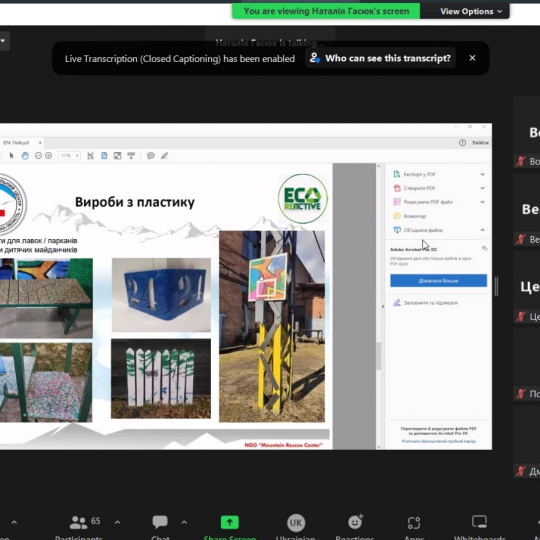Open the Коментар tool in side panel
The image size is (540, 540).
[410, 216]
